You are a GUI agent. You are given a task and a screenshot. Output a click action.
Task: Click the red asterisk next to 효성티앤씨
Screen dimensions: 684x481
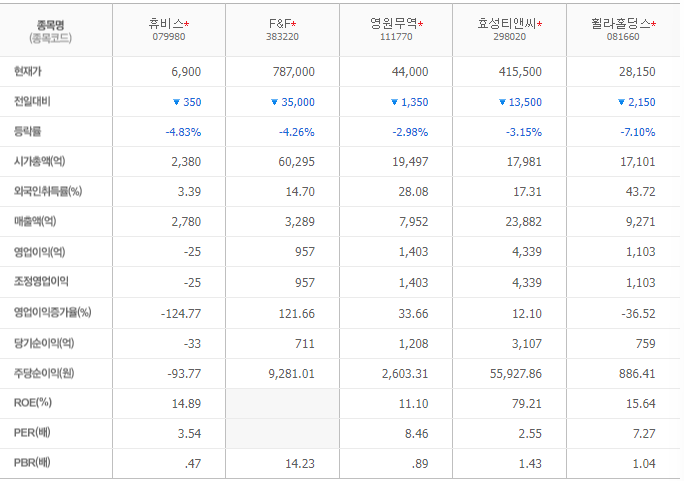[540, 24]
